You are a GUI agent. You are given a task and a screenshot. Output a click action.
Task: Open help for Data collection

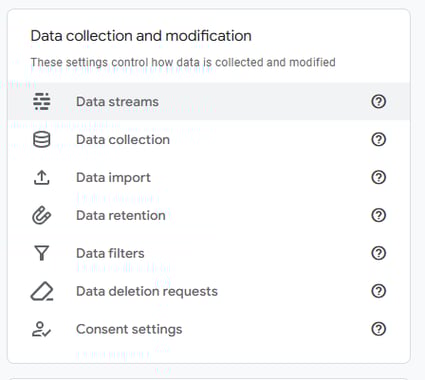click(378, 139)
